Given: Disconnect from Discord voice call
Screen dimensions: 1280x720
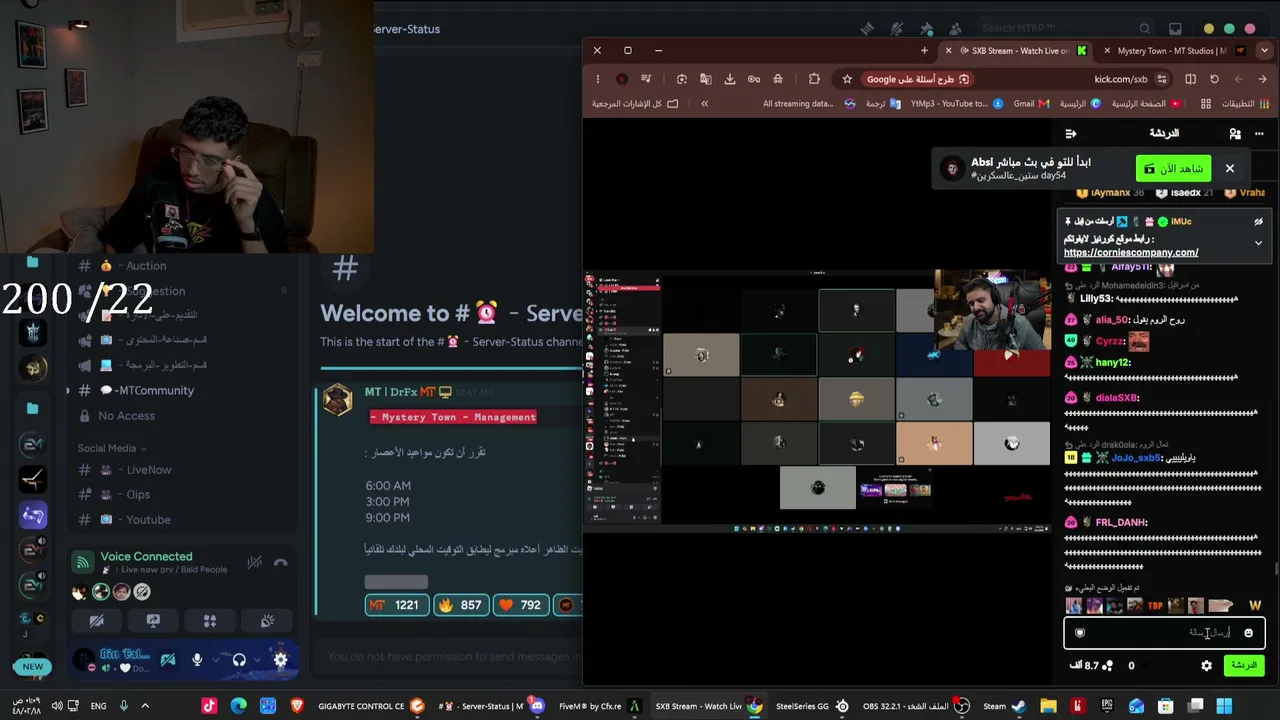Looking at the screenshot, I should coord(280,563).
